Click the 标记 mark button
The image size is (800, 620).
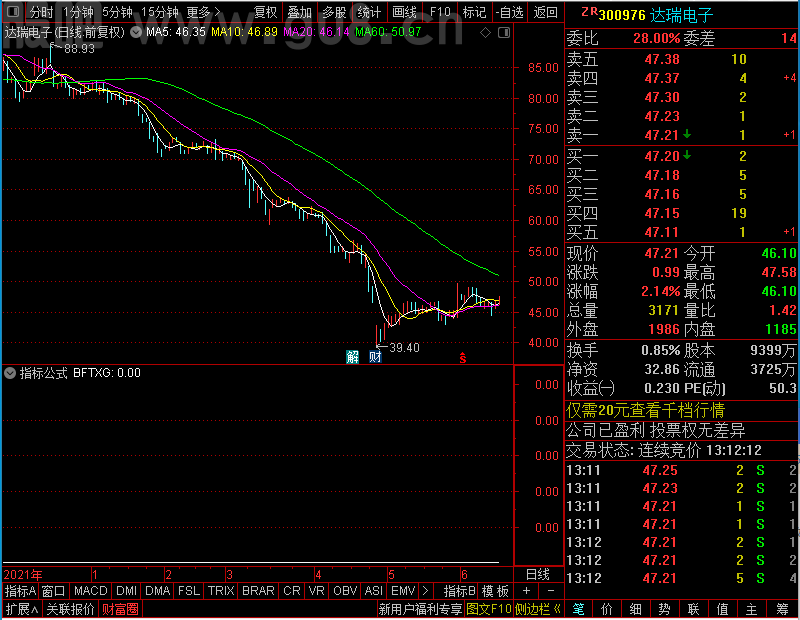click(474, 12)
